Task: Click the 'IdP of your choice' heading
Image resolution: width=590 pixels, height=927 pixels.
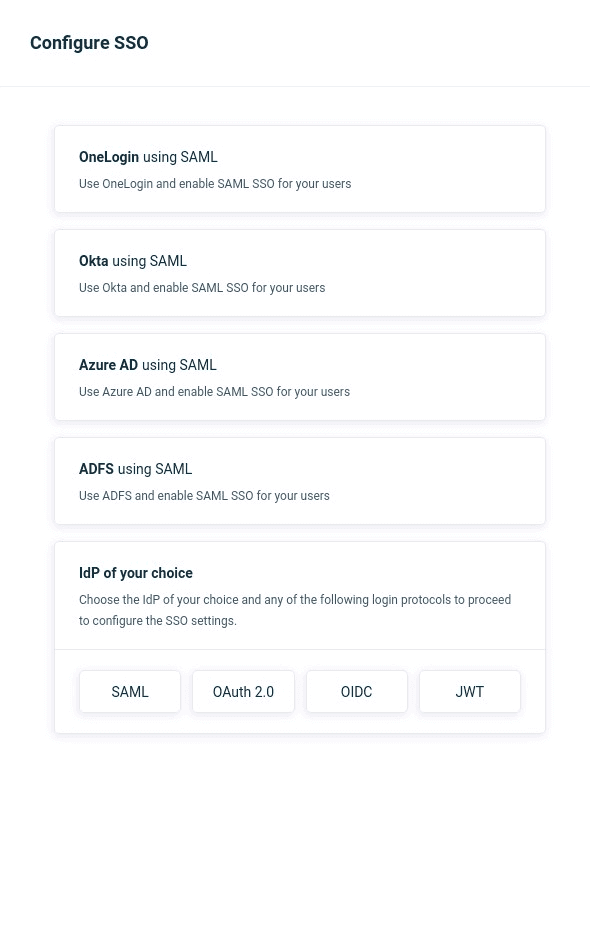Action: coord(136,573)
